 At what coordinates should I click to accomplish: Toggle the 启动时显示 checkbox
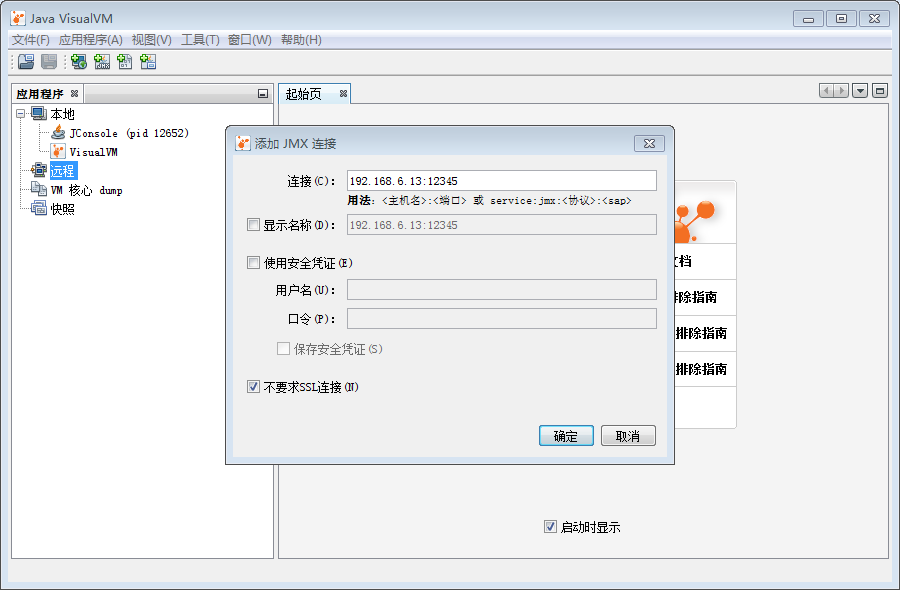(x=550, y=527)
